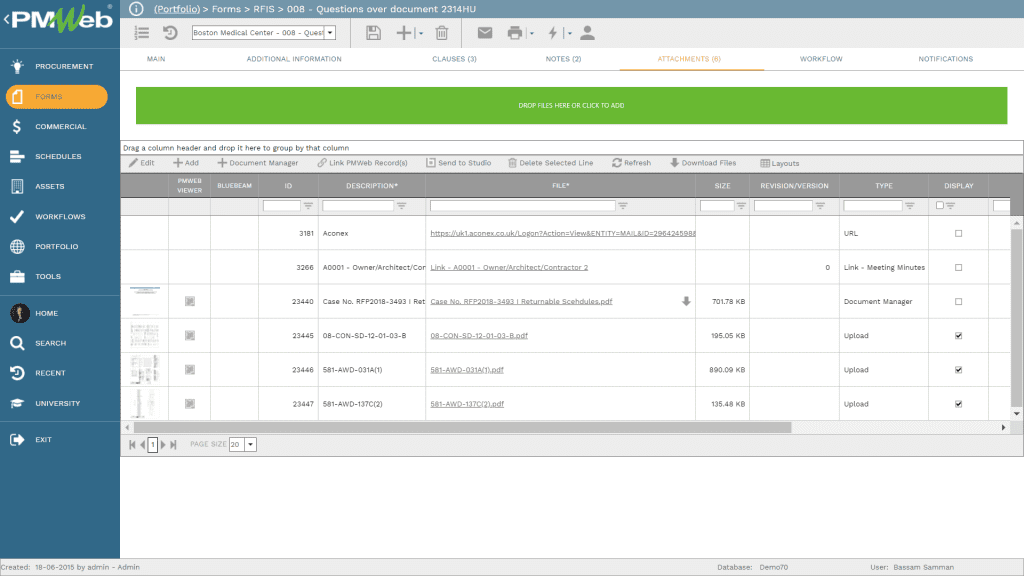This screenshot has width=1024, height=576.
Task: Switch to Notifications tab
Action: pyautogui.click(x=946, y=59)
